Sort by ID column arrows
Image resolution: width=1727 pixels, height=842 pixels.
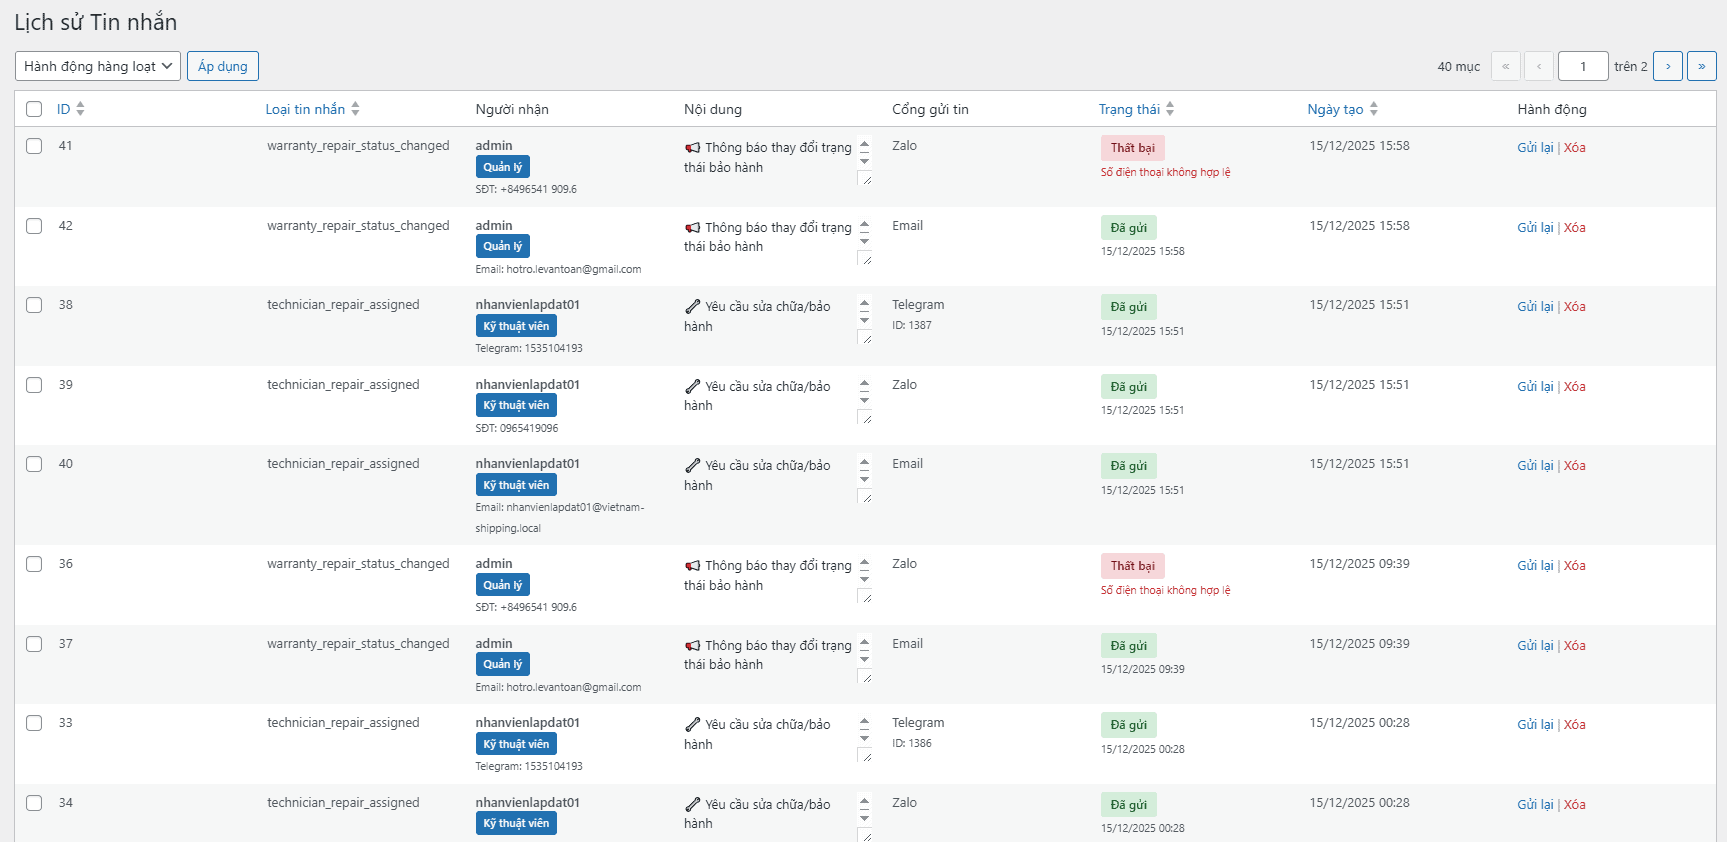(80, 109)
